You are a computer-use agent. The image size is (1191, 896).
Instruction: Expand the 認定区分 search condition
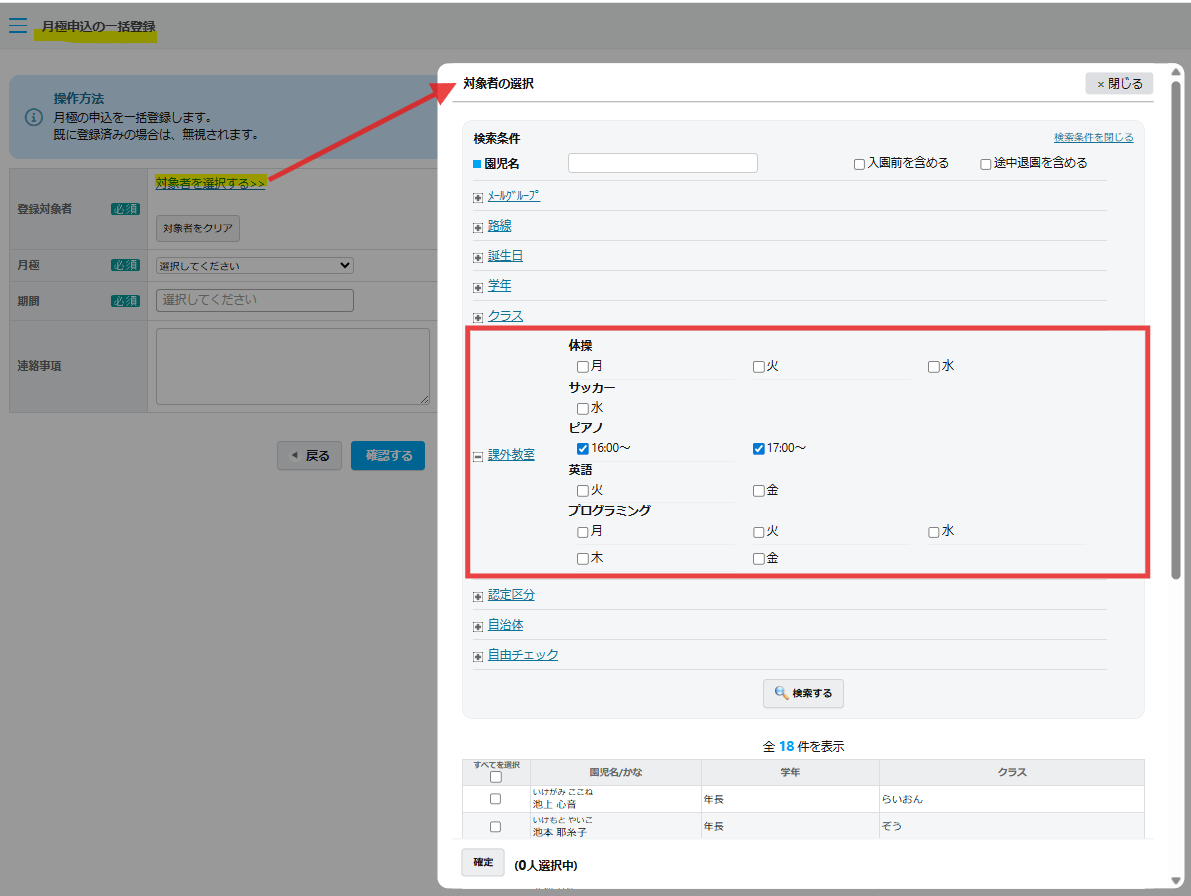[511, 595]
